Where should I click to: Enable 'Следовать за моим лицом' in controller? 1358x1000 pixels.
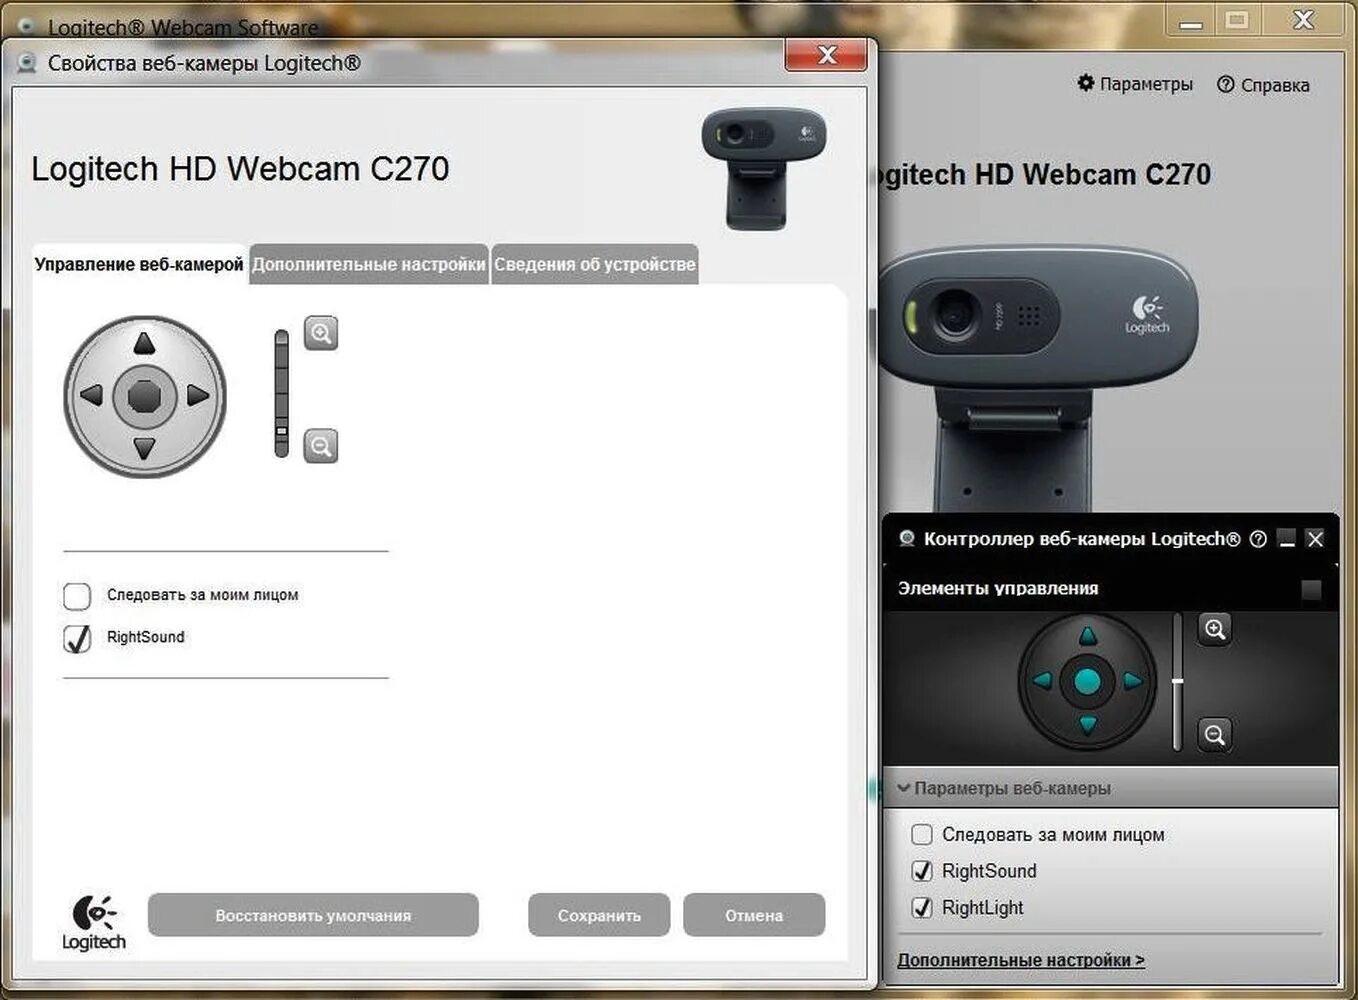(922, 834)
